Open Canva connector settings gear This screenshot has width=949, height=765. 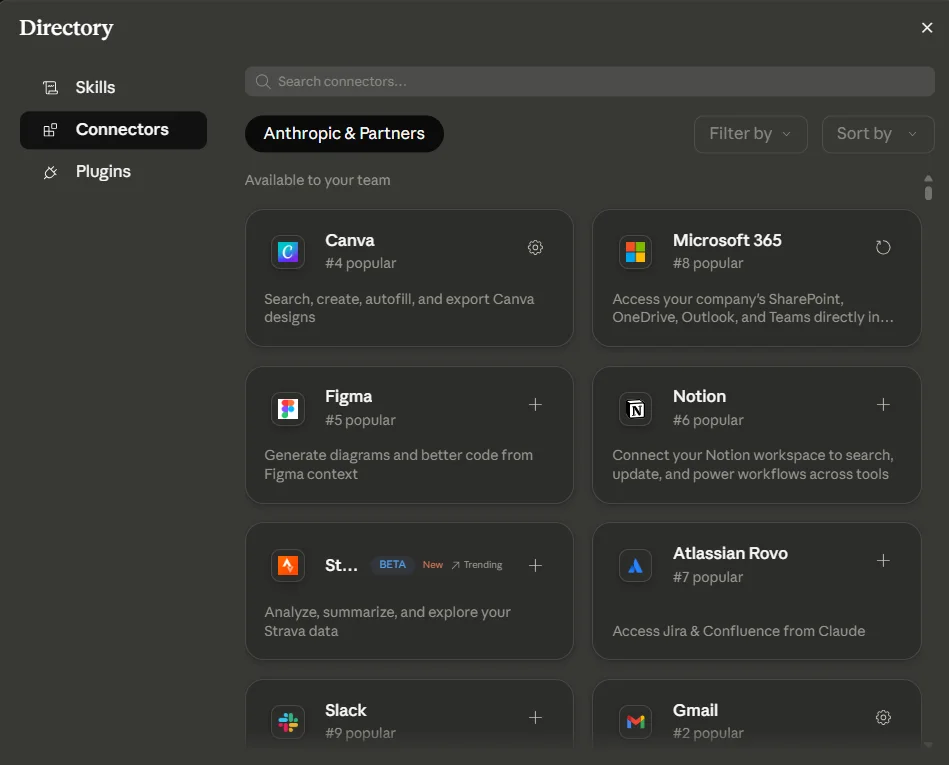(535, 248)
